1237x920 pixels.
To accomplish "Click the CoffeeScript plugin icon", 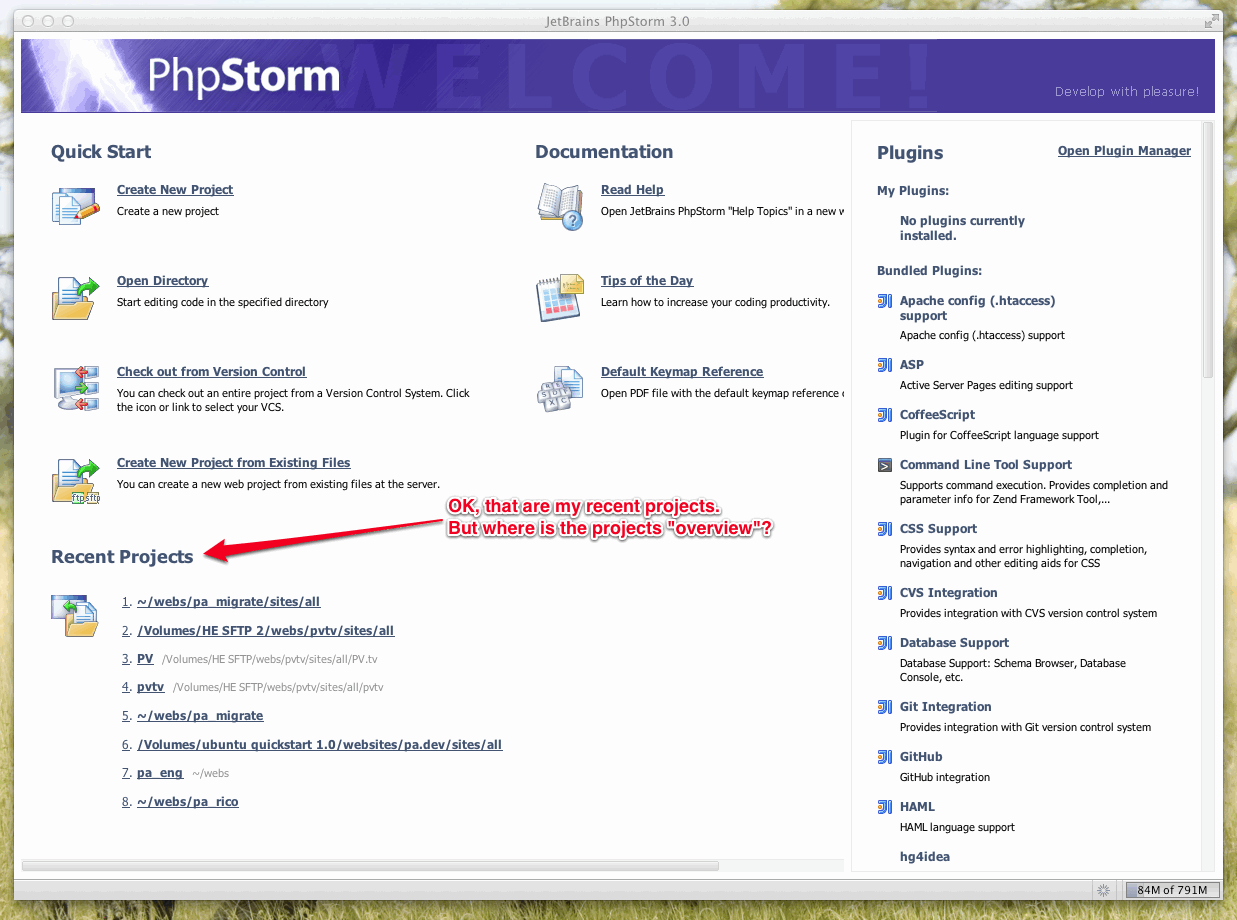I will click(884, 415).
